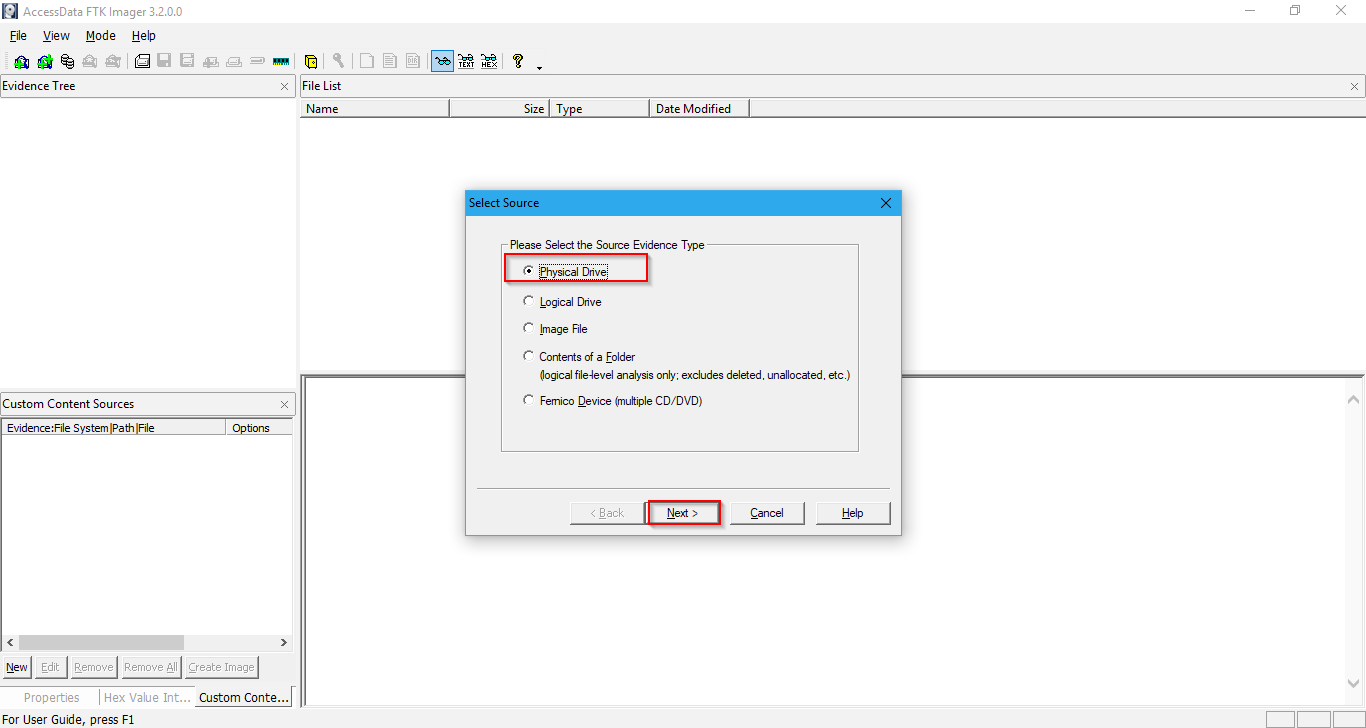Close the File List pane
Image resolution: width=1366 pixels, height=728 pixels.
(x=1355, y=87)
